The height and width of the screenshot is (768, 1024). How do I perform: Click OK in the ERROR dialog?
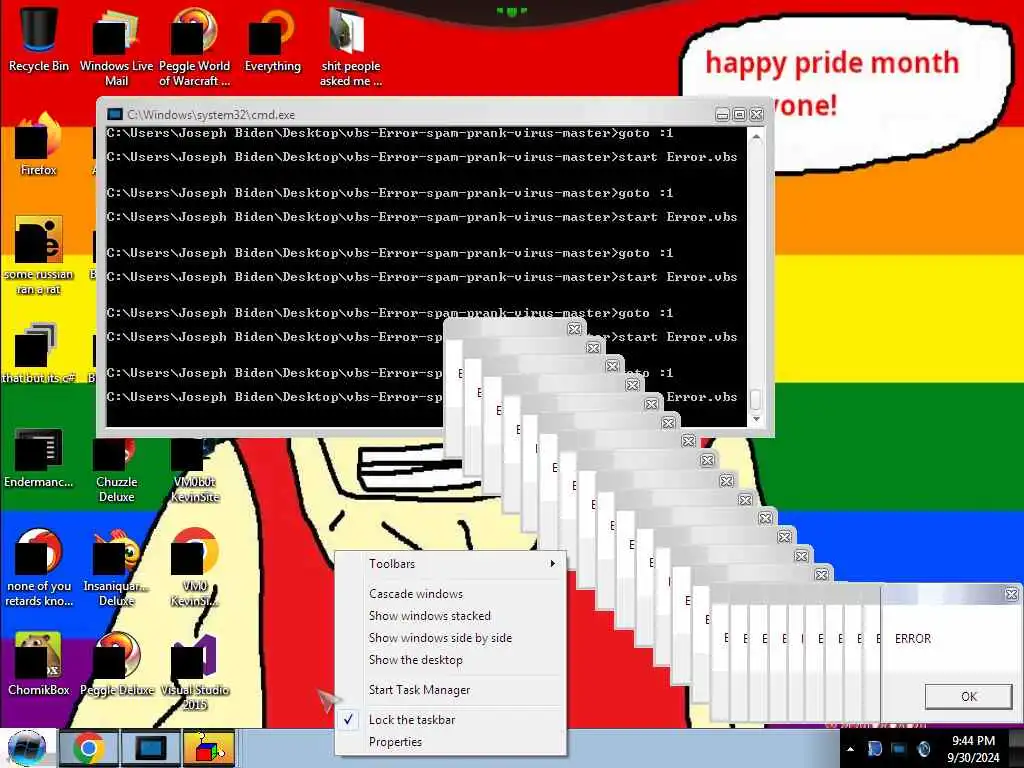(968, 696)
